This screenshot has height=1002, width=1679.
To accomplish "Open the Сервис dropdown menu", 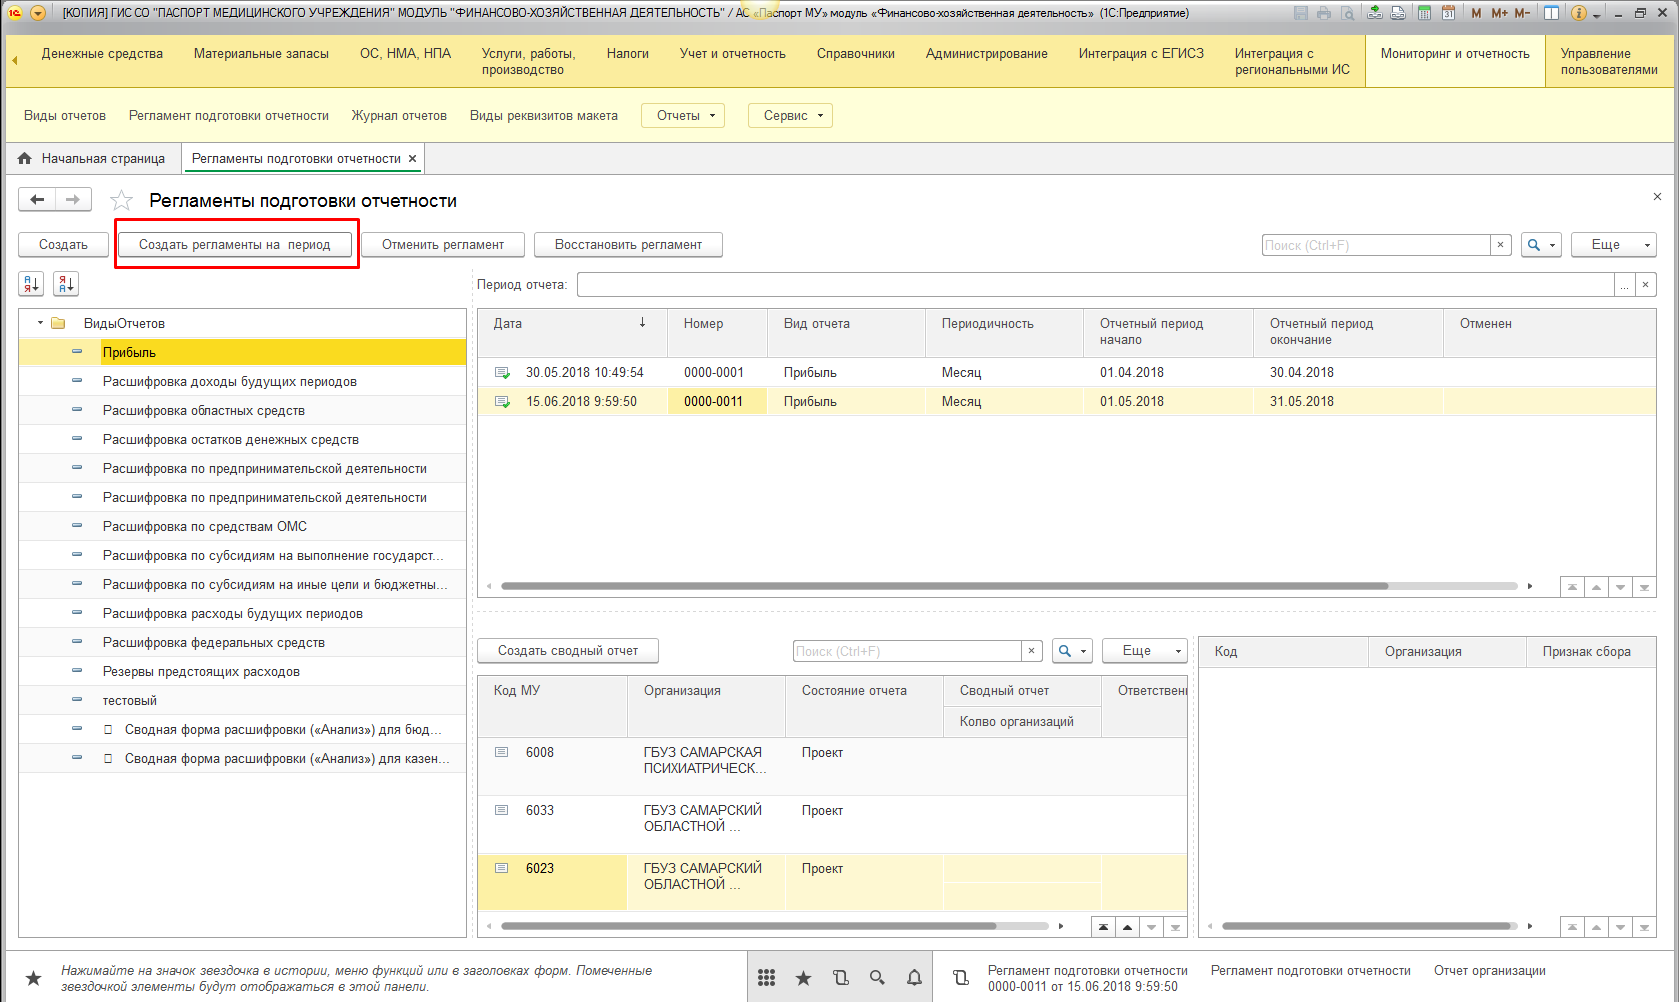I will 790,116.
